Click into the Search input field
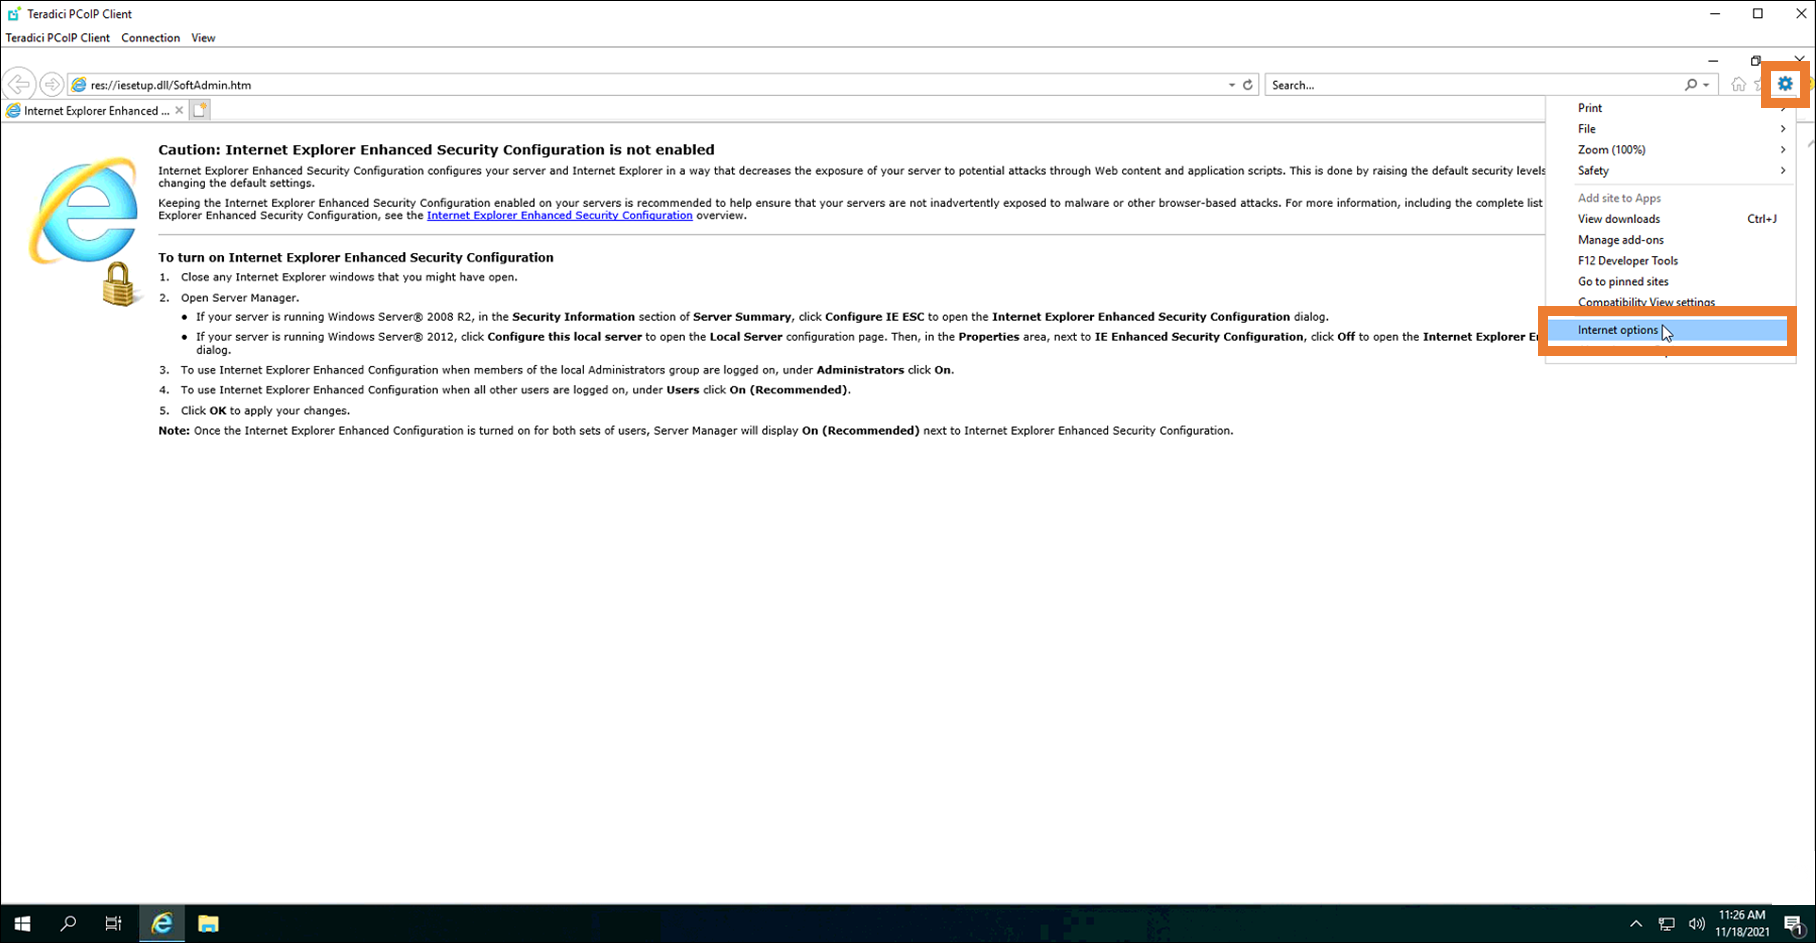The image size is (1816, 943). 1470,85
